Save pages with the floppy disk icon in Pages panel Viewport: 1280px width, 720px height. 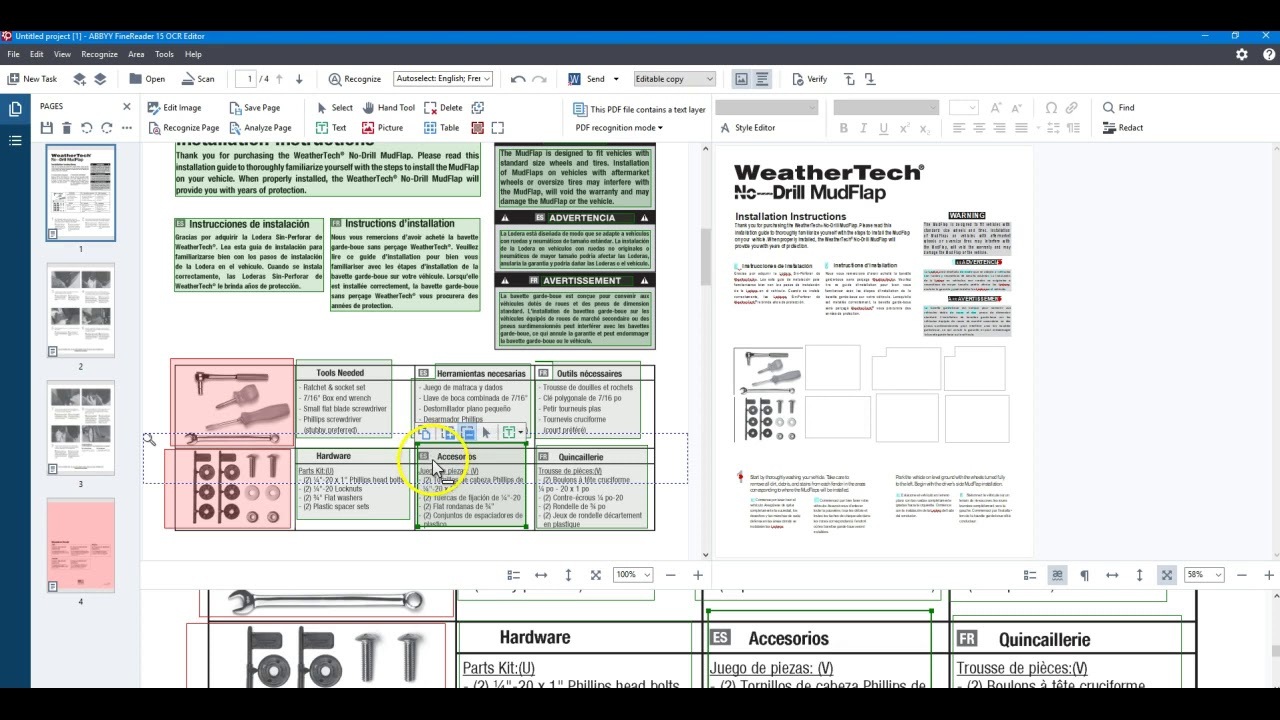click(x=46, y=128)
